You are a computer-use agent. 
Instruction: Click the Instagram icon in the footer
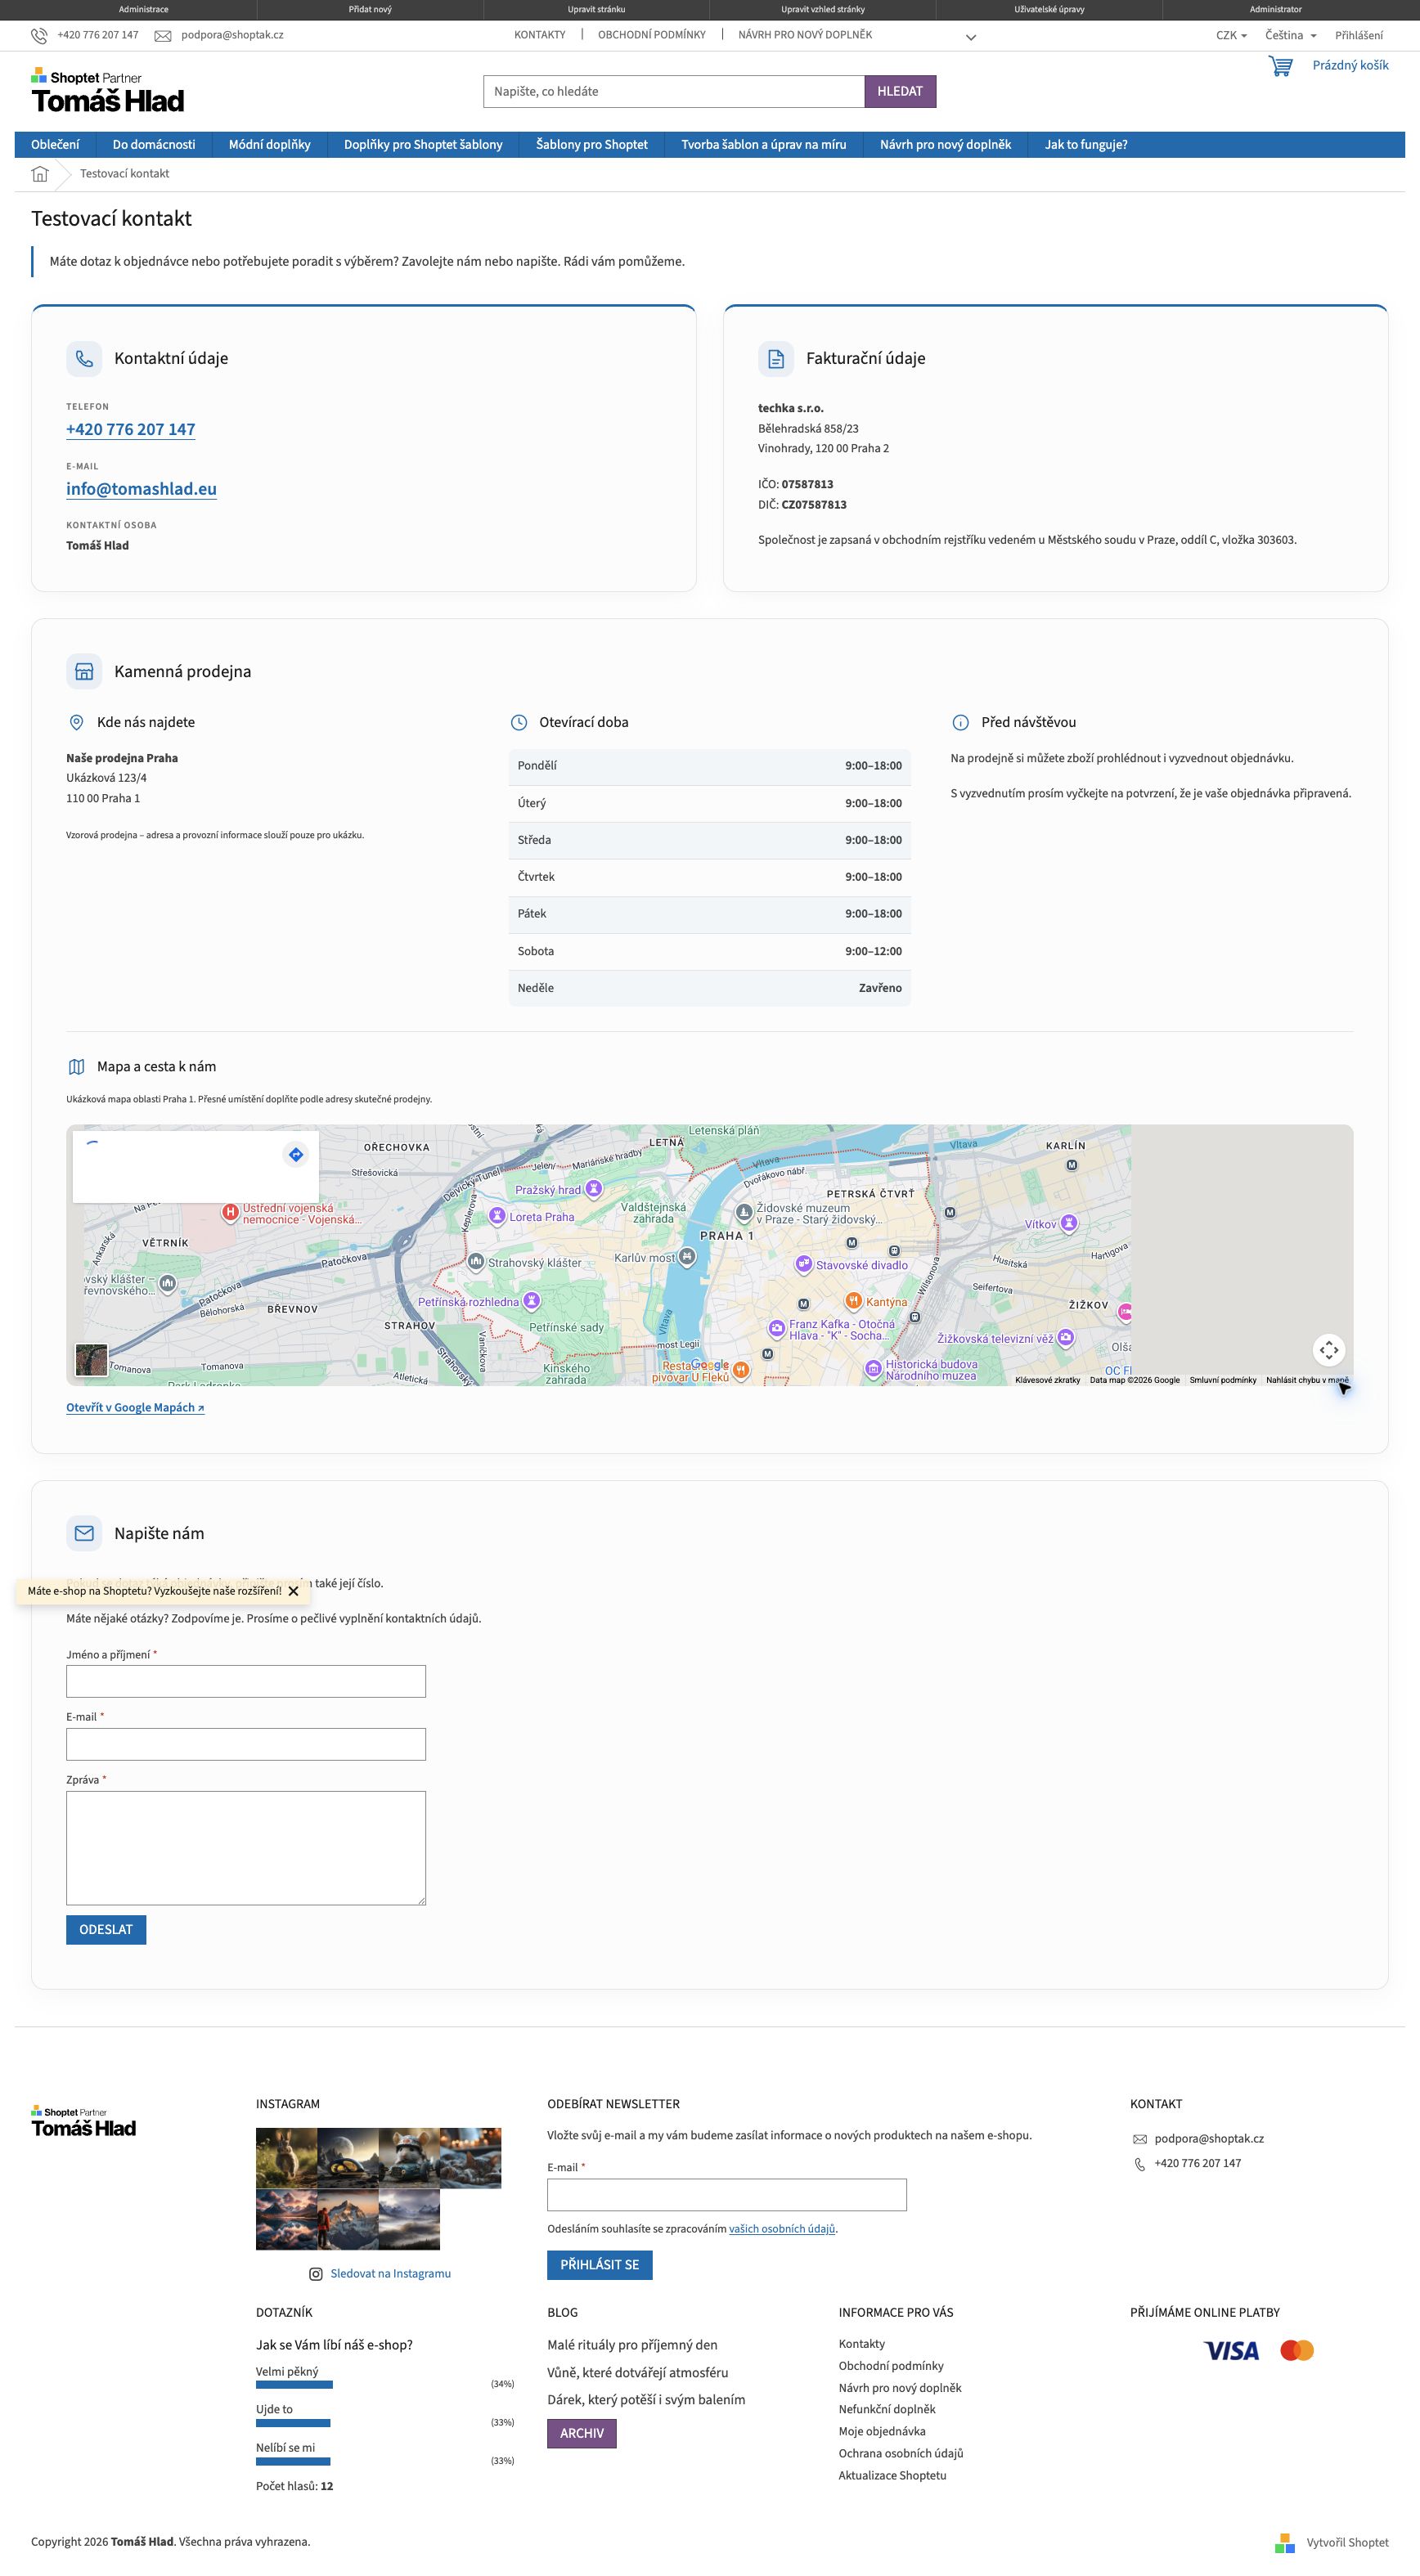pos(316,2273)
